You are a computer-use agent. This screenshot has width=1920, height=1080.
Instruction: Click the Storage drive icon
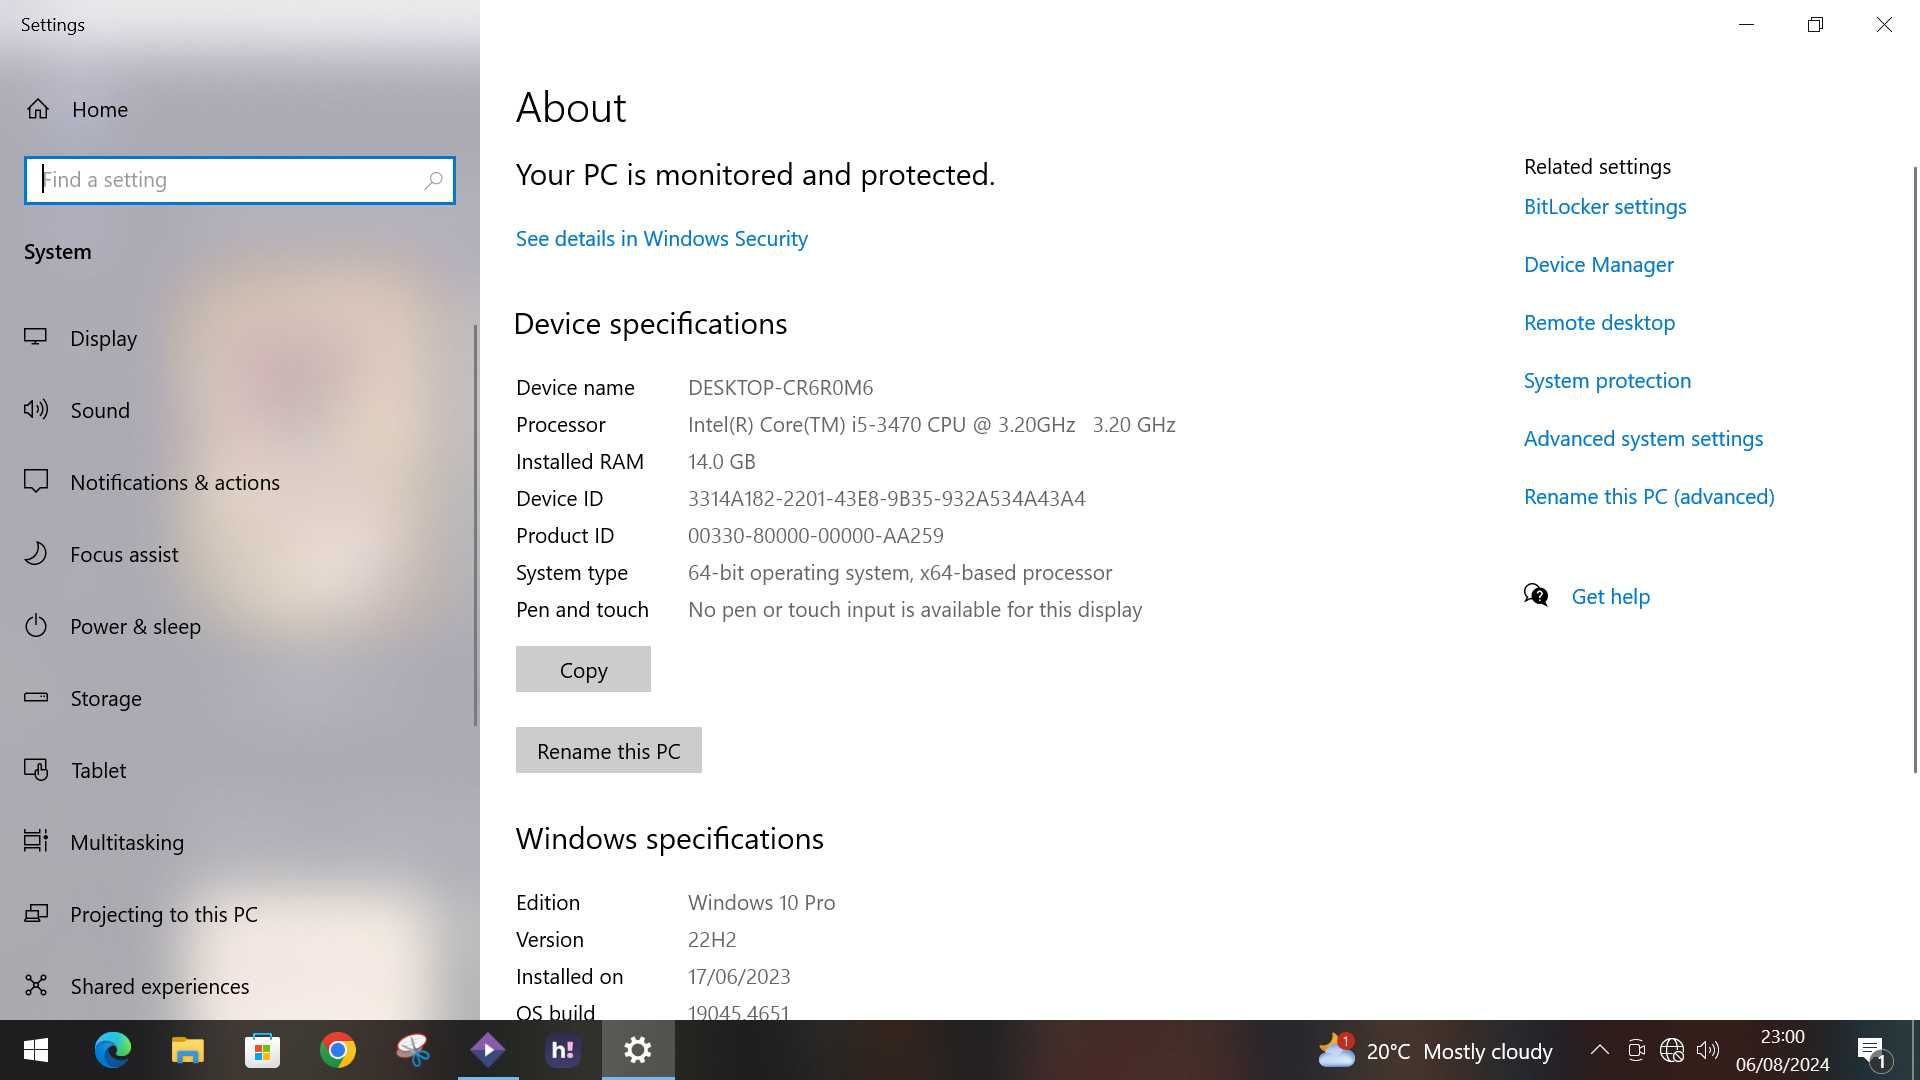(36, 697)
